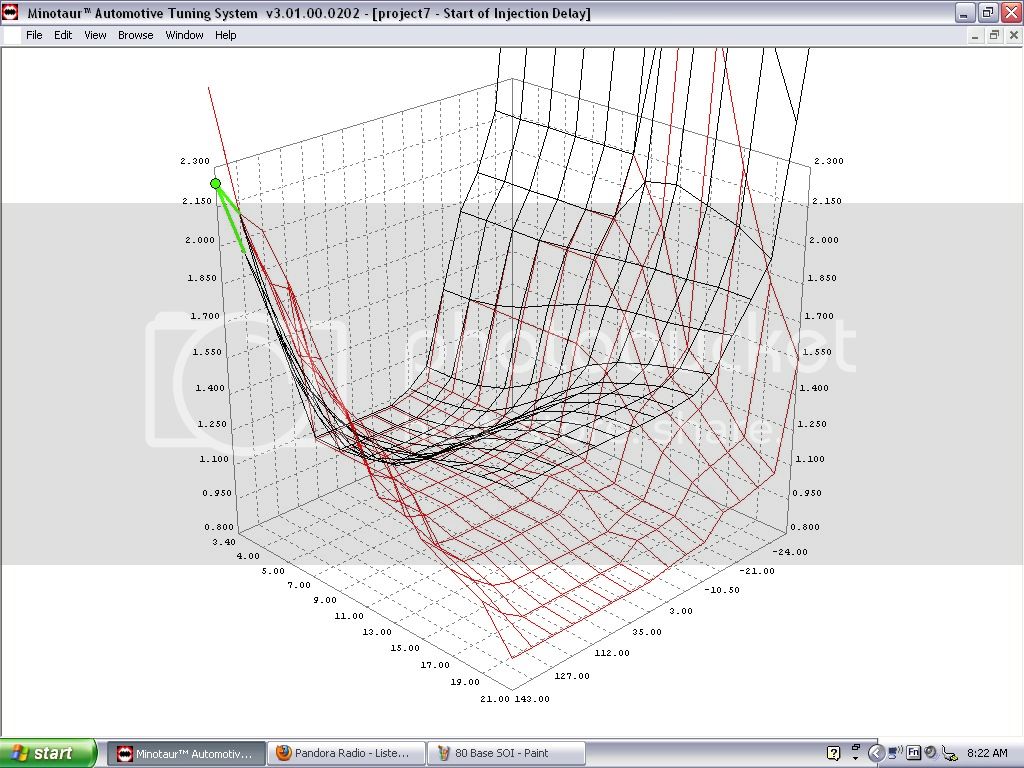Click the 8:22 AM clock

tap(987, 753)
